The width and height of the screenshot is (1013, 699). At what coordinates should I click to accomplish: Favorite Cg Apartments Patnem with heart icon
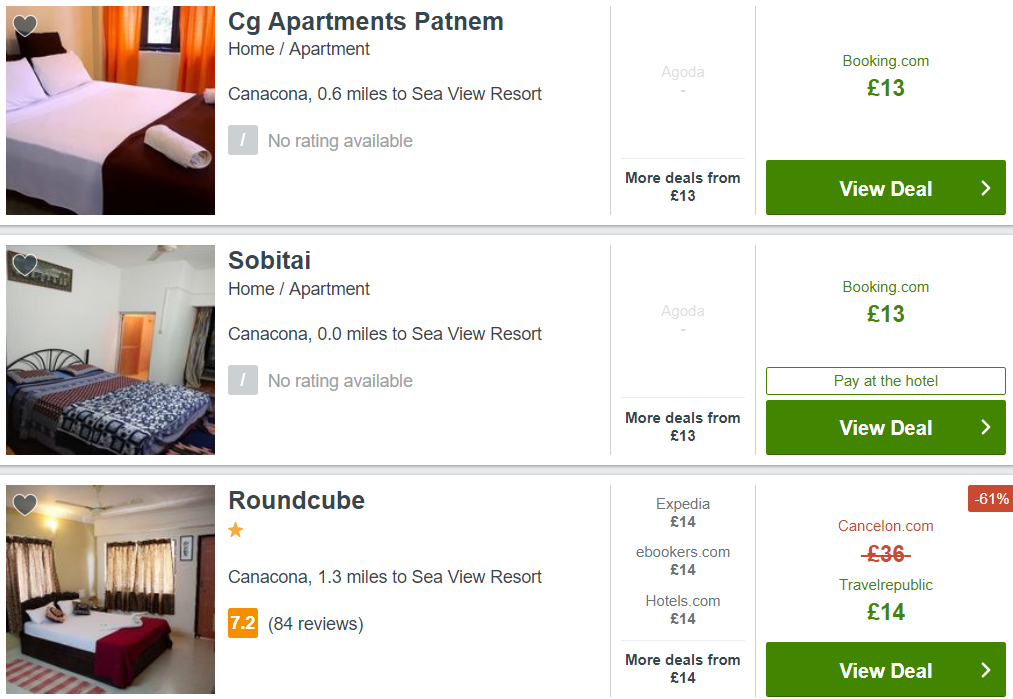click(x=25, y=27)
